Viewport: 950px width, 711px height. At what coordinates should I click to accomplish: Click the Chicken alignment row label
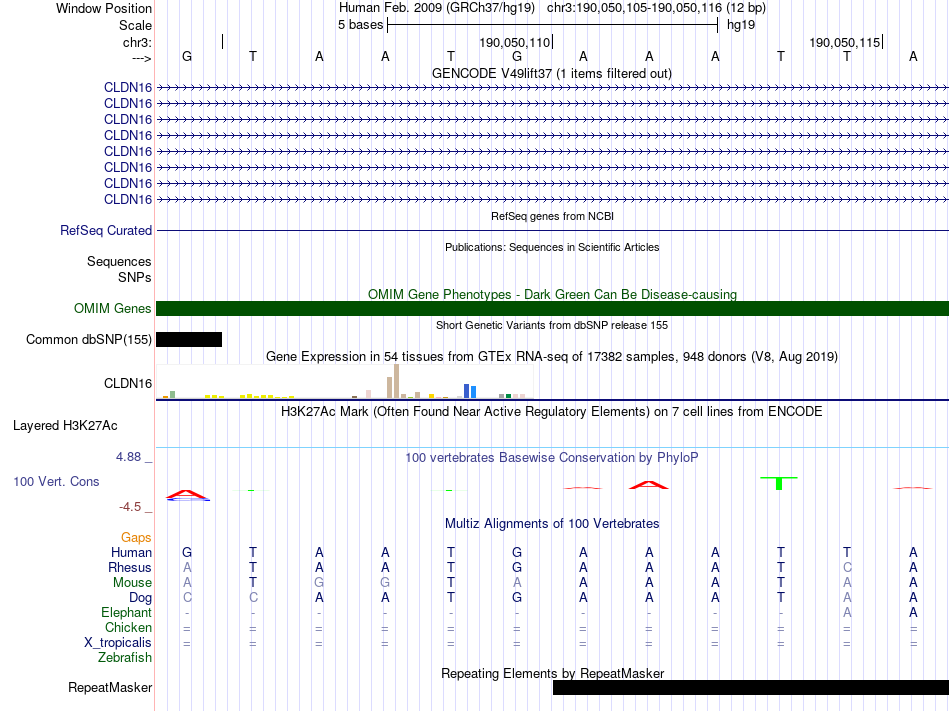pos(128,627)
